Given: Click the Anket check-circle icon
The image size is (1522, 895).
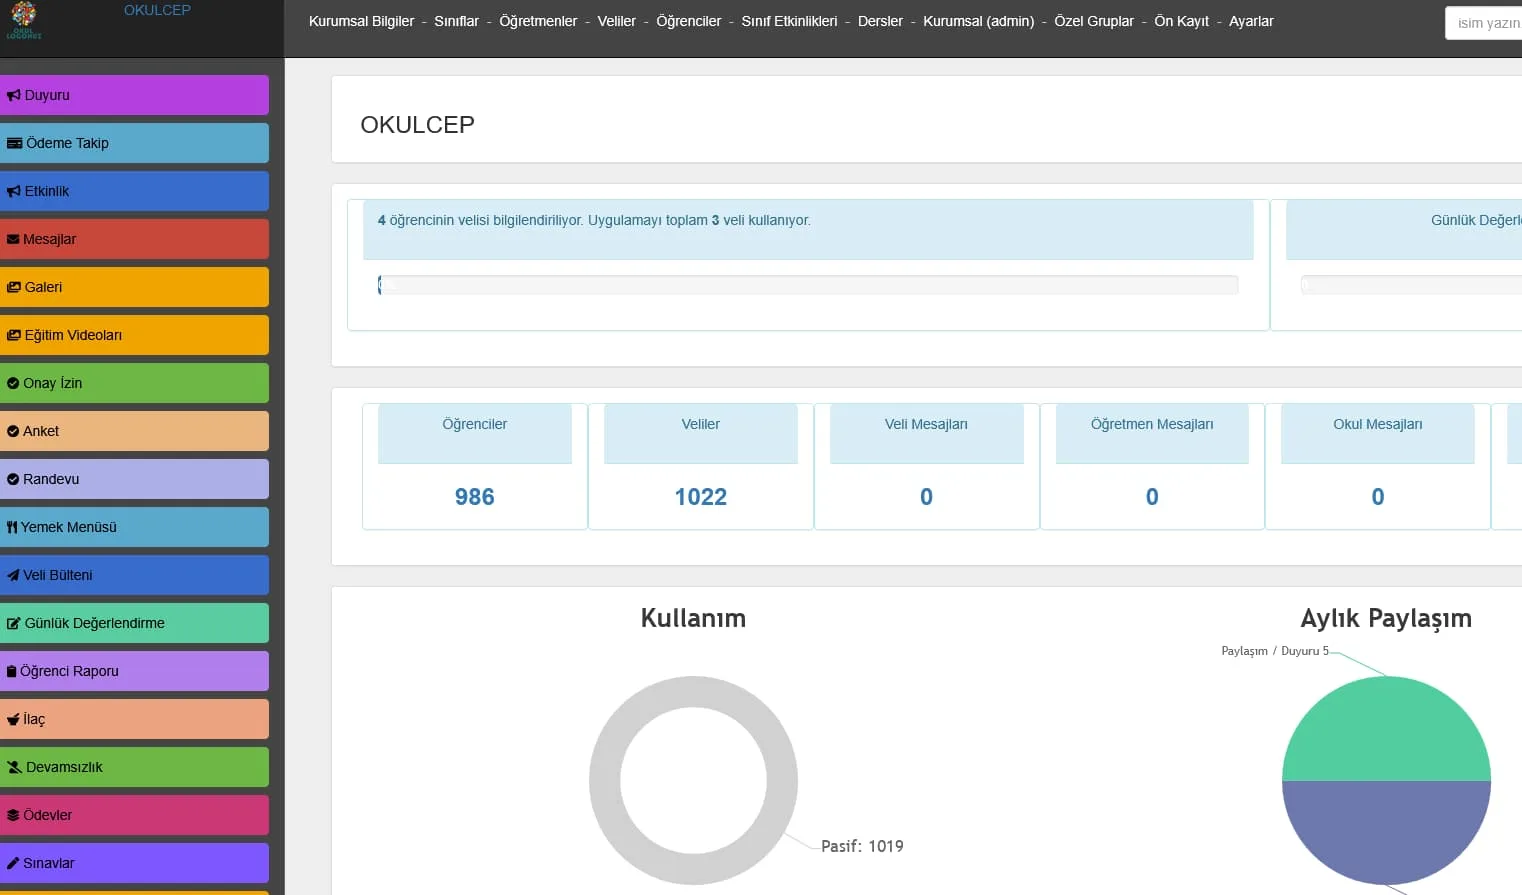Looking at the screenshot, I should click(13, 432).
